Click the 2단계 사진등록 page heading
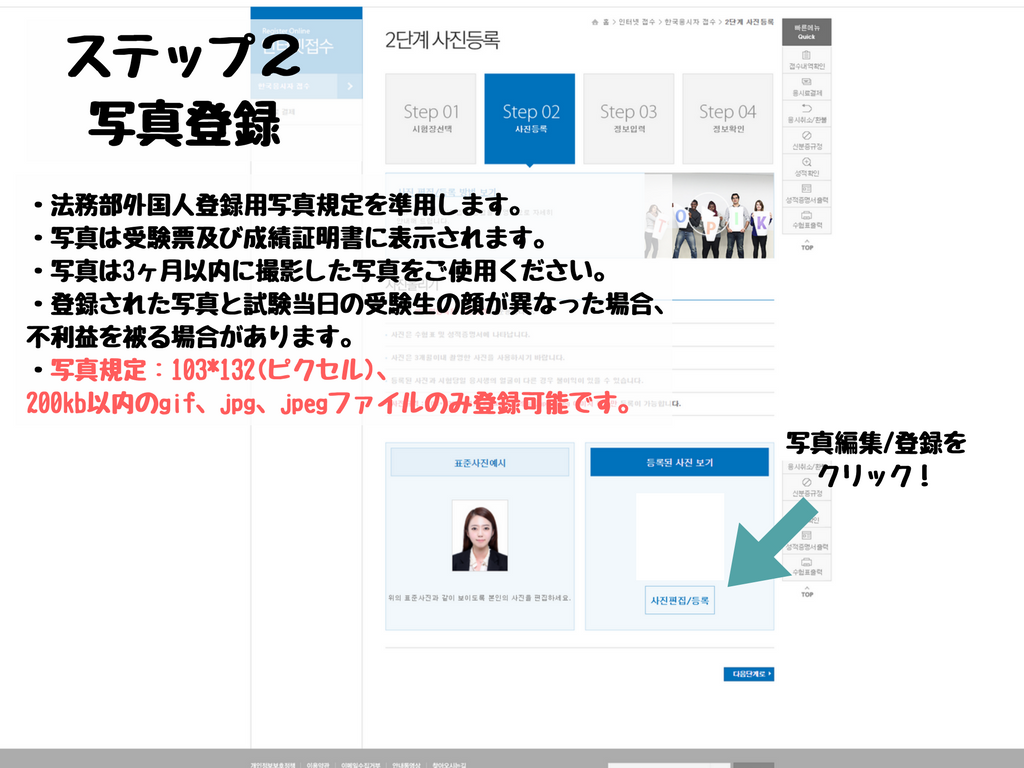 (442, 40)
